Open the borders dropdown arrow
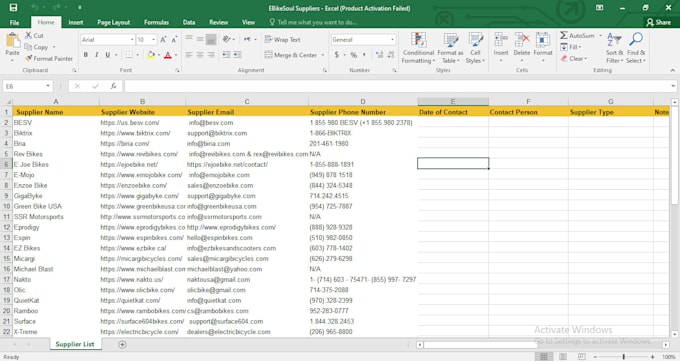 (137, 55)
